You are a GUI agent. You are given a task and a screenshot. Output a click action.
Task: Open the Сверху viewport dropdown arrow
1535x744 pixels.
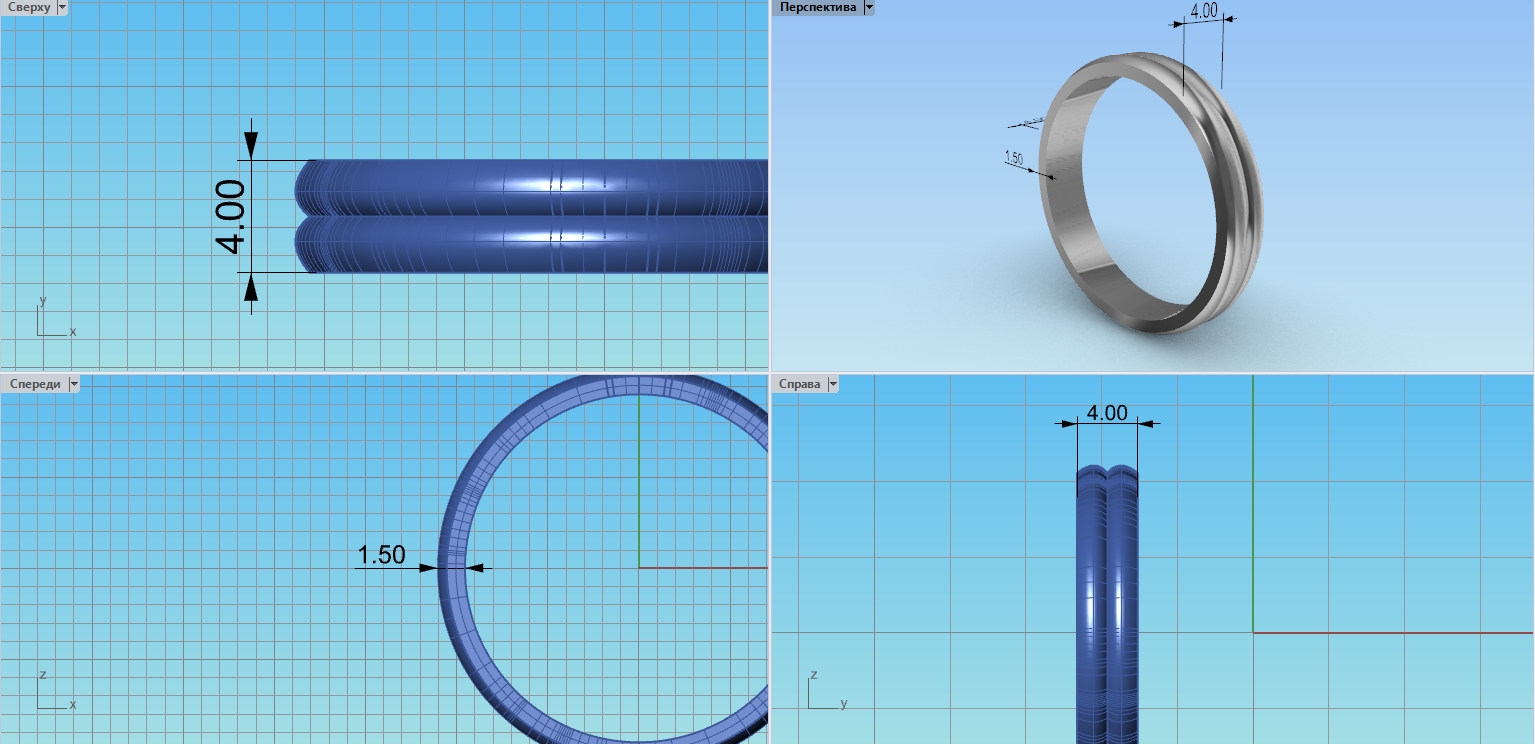point(62,7)
